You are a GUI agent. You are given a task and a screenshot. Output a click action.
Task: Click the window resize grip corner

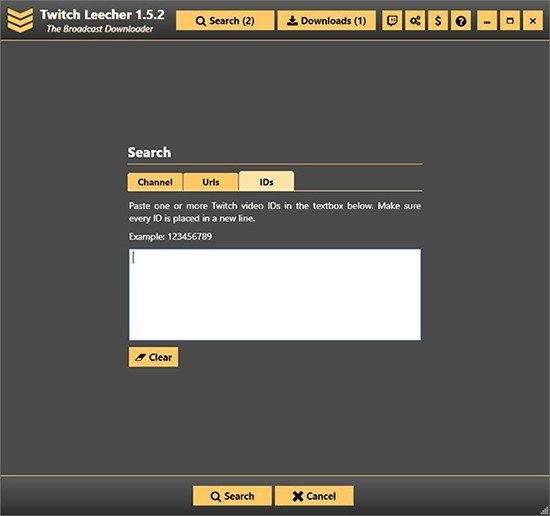pos(545,511)
